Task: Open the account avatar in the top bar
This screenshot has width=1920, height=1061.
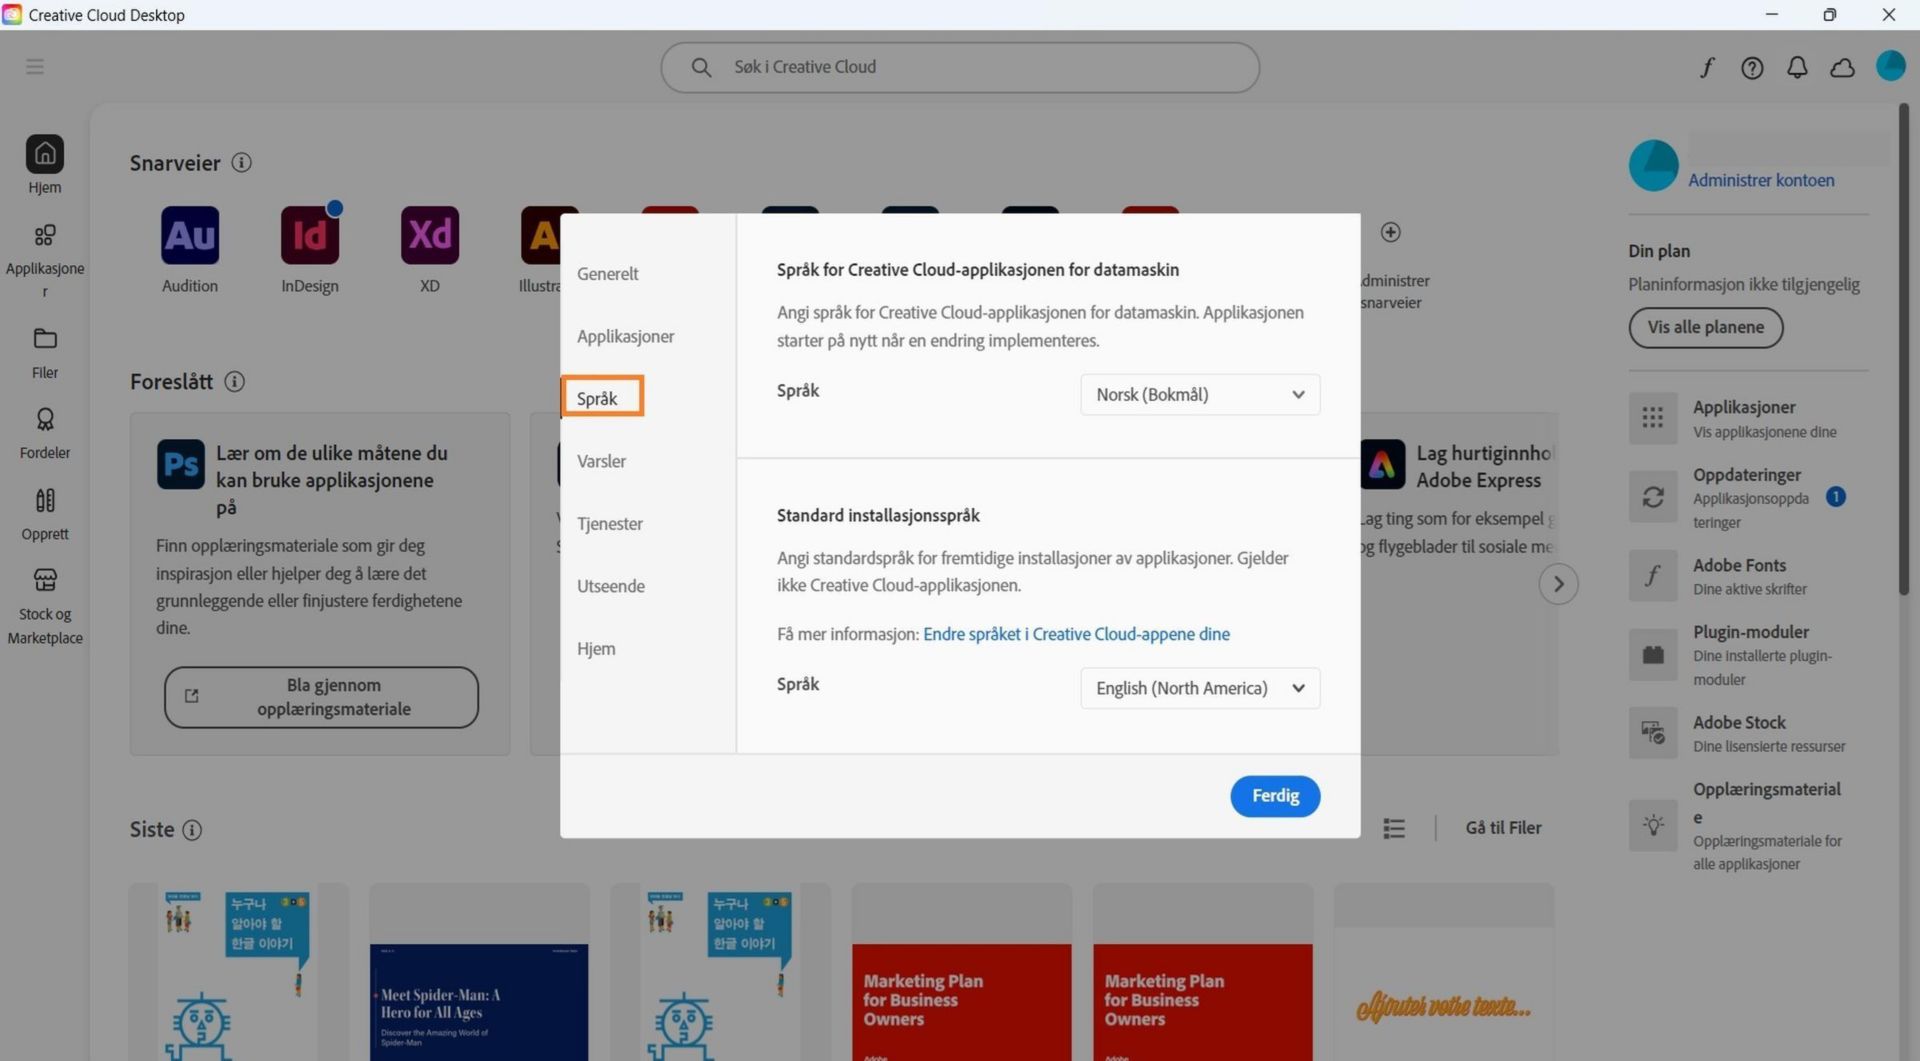Action: click(1890, 66)
